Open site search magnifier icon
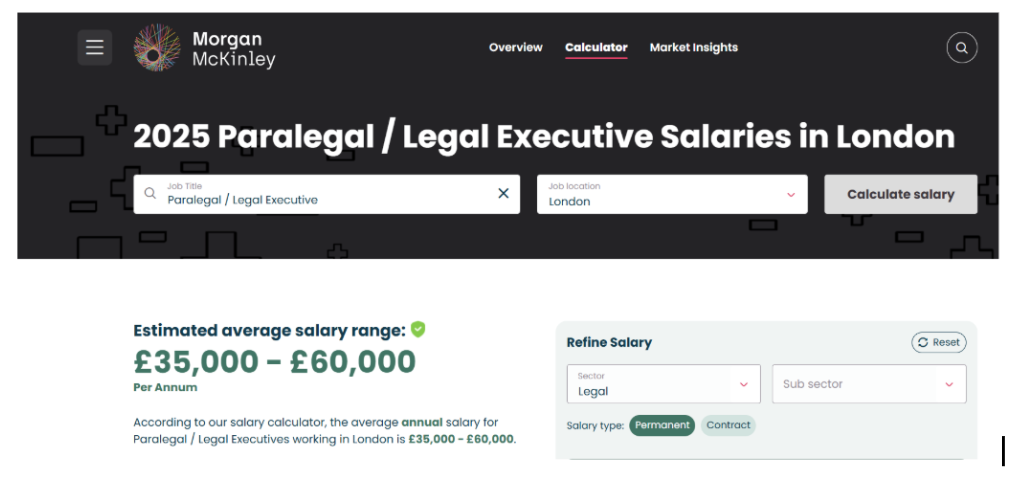This screenshot has height=480, width=1014. [x=961, y=47]
